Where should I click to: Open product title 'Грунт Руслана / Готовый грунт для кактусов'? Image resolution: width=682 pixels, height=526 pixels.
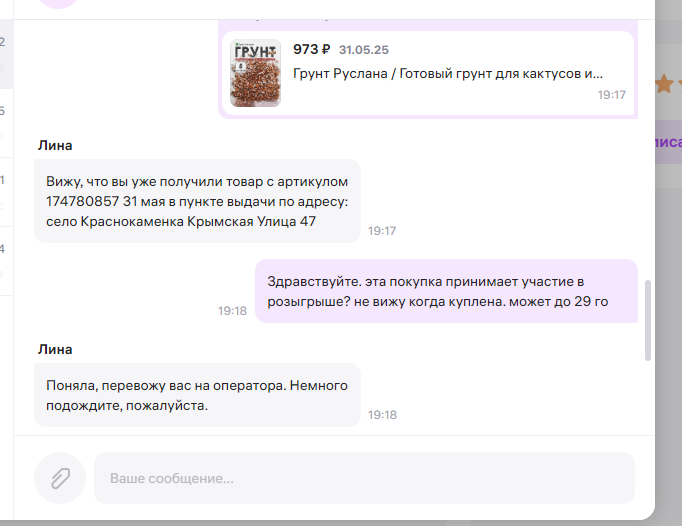coord(448,74)
